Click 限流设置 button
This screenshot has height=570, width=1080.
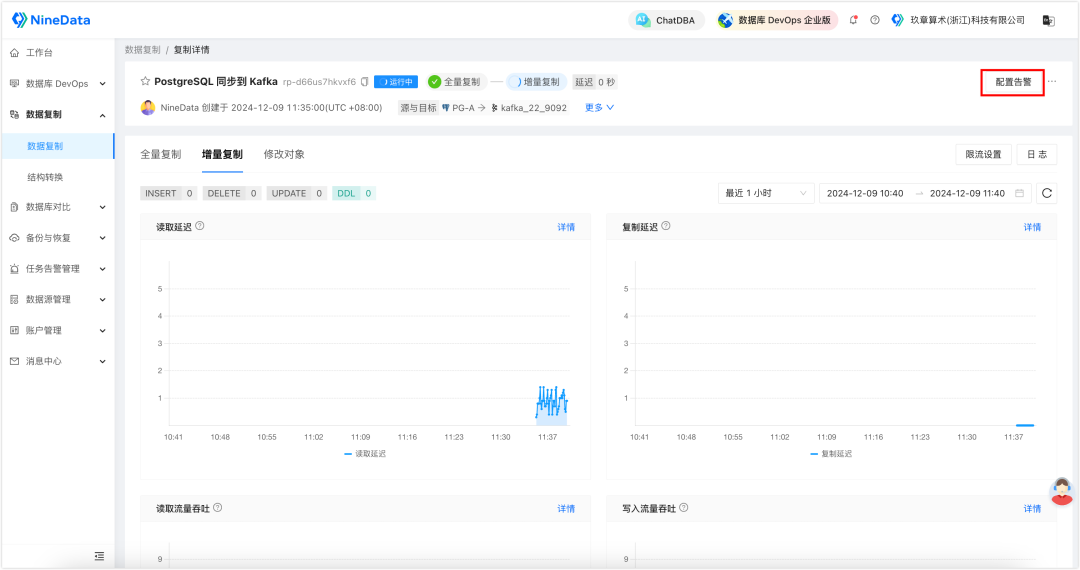pyautogui.click(x=983, y=154)
